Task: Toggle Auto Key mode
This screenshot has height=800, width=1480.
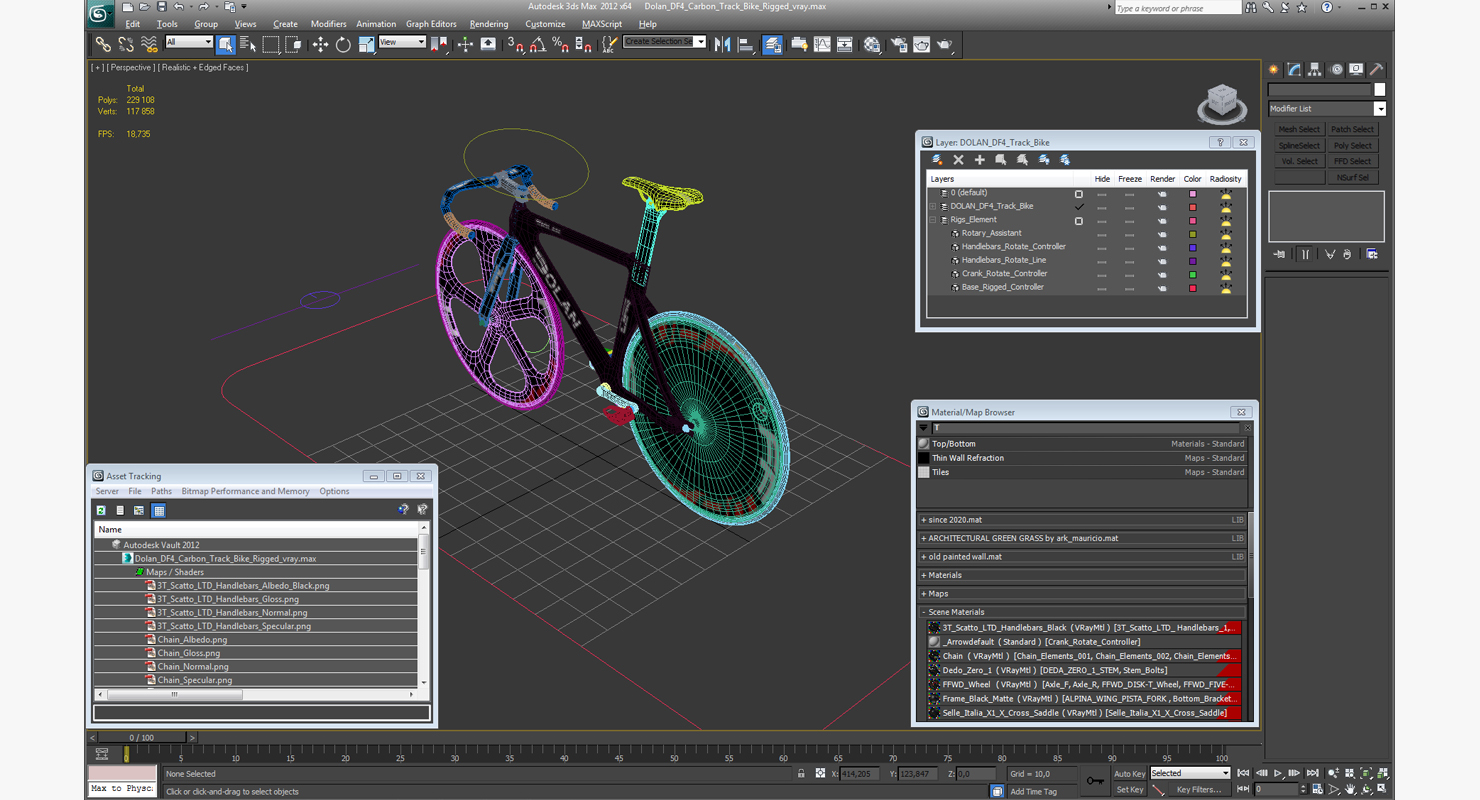Action: (1129, 774)
